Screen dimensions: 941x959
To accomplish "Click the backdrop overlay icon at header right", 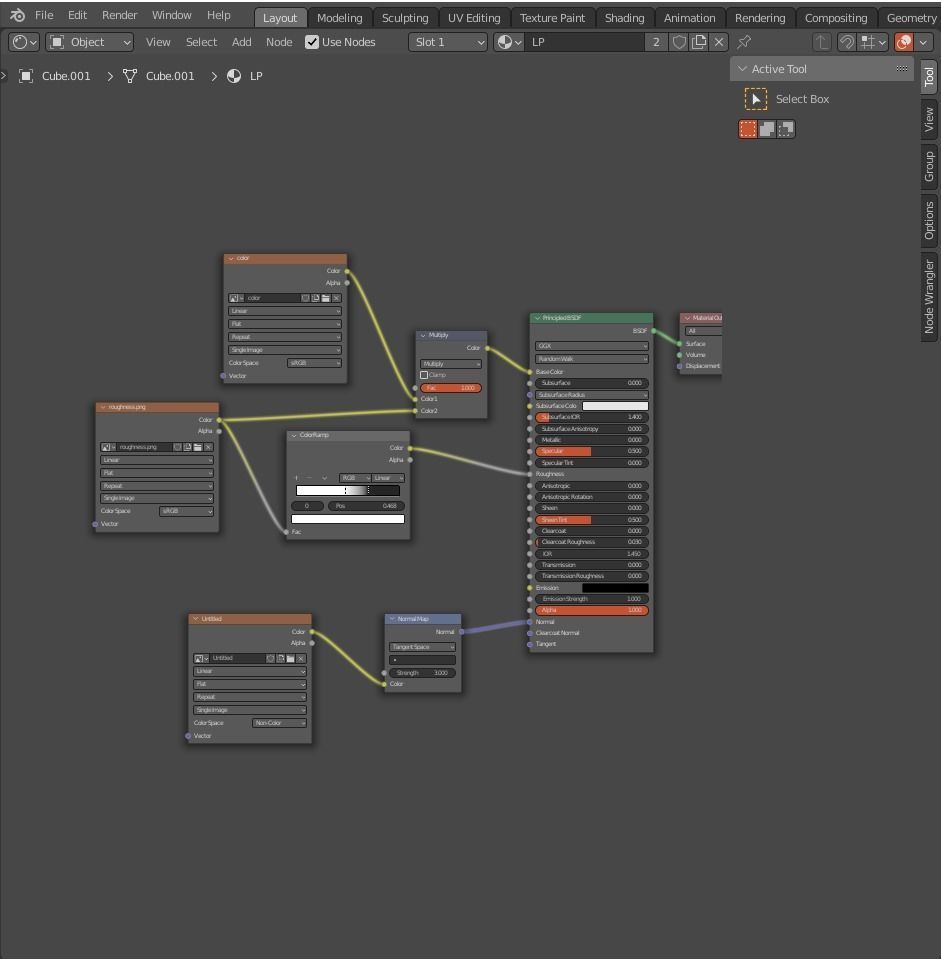I will pos(904,42).
